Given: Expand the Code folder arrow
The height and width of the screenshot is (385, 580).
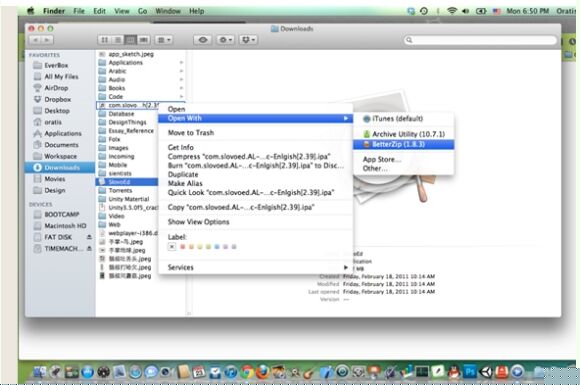Looking at the screenshot, I should 181,97.
